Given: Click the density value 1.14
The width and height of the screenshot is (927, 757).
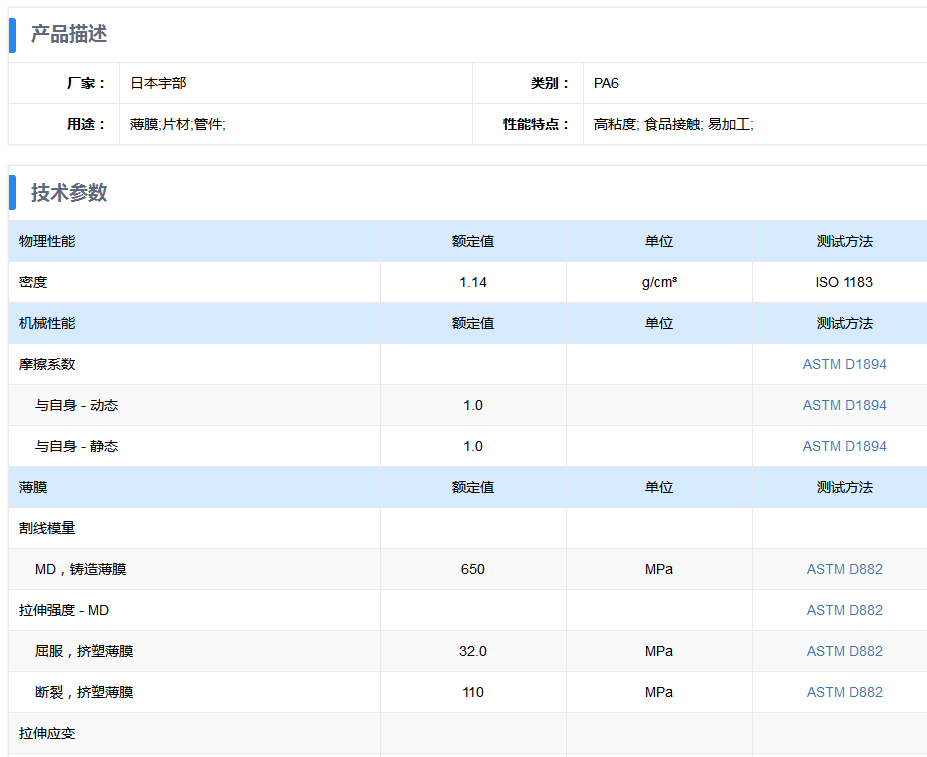Looking at the screenshot, I should [x=473, y=282].
